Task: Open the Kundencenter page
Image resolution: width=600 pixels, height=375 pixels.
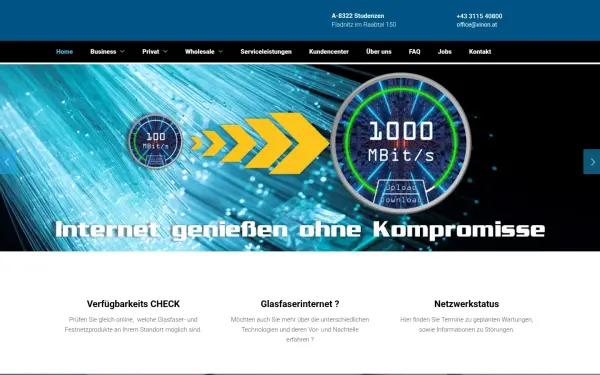Action: pyautogui.click(x=329, y=52)
